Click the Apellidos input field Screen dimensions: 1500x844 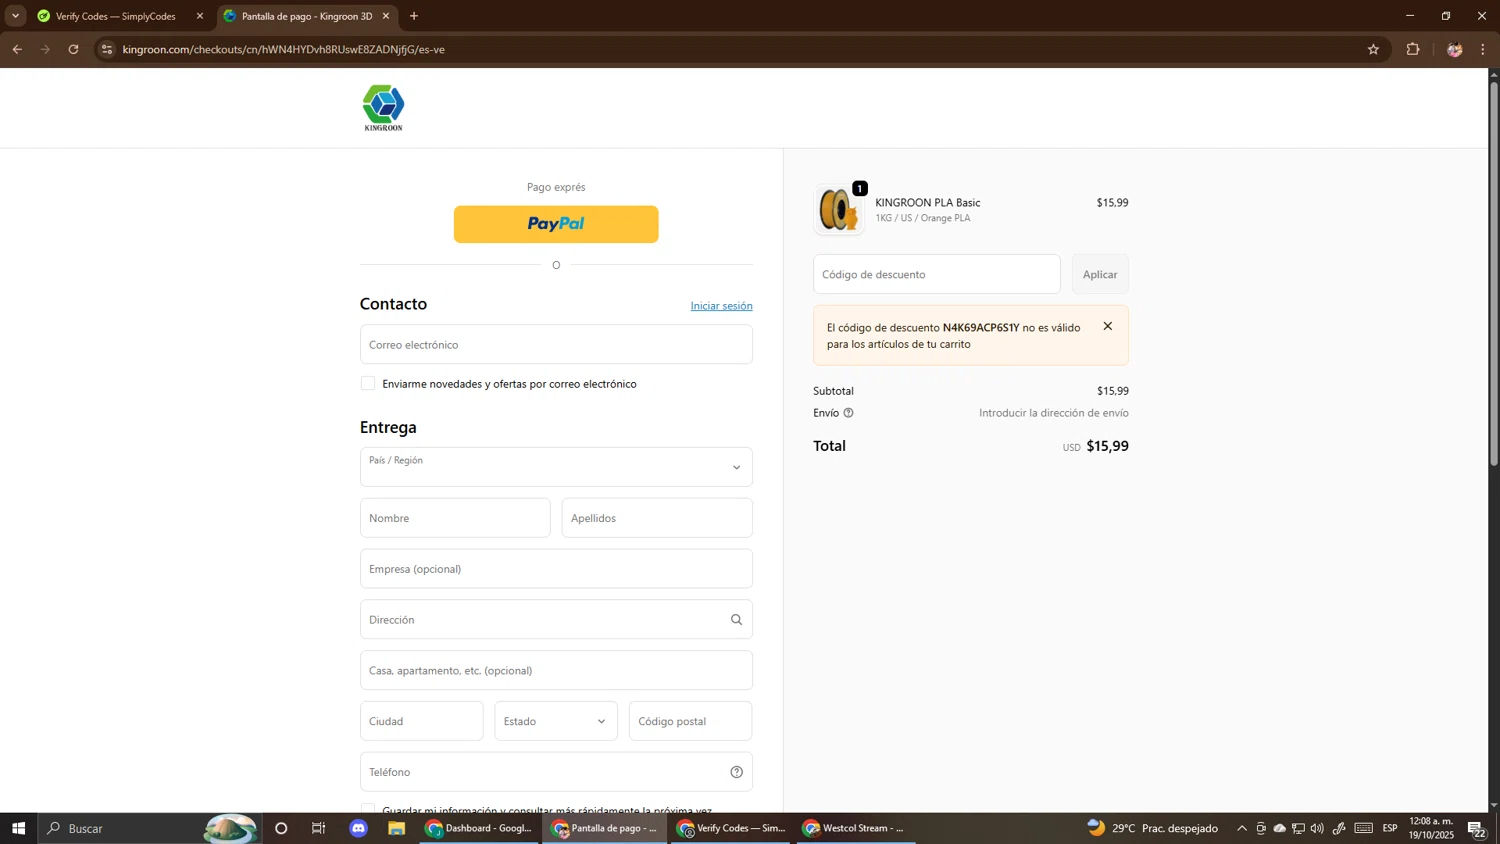pos(657,518)
